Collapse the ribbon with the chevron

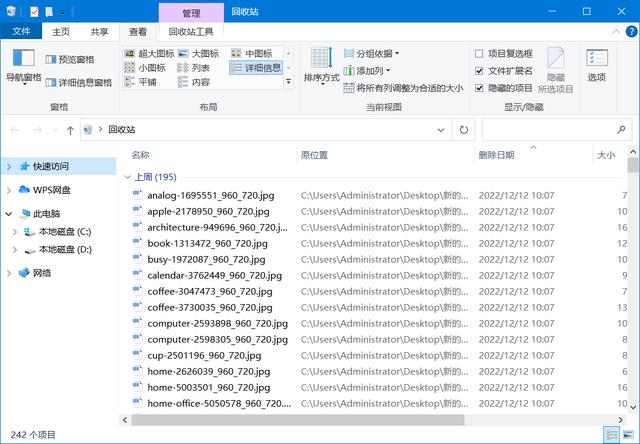point(616,31)
